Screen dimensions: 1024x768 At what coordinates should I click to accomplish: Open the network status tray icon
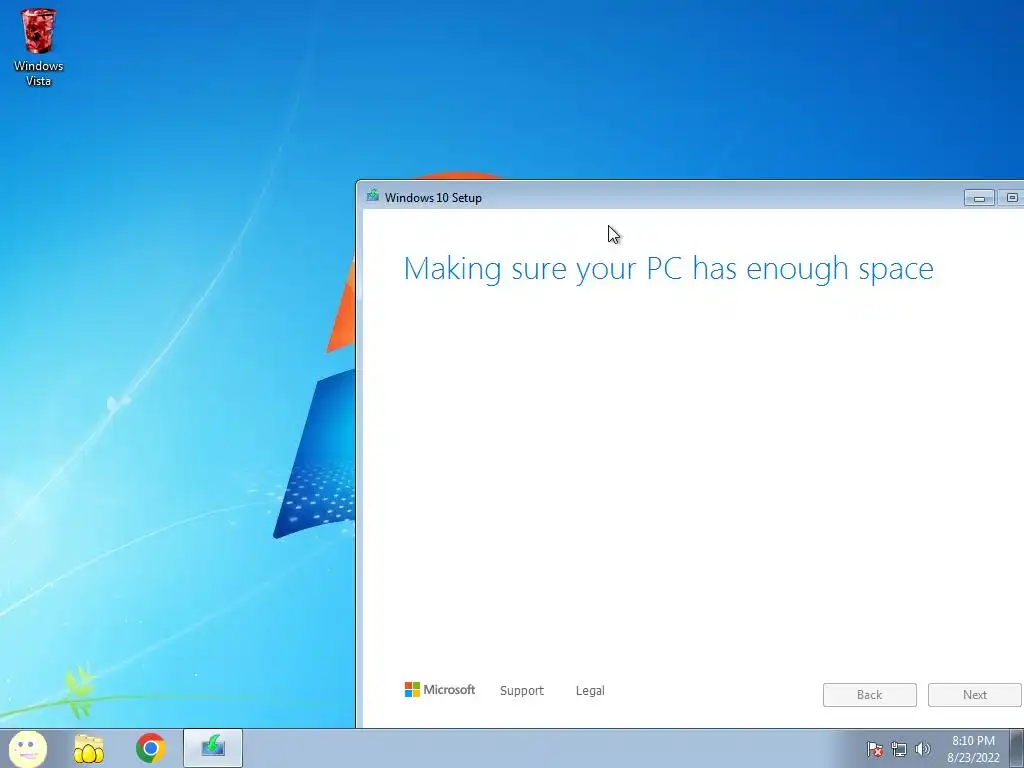coord(899,749)
